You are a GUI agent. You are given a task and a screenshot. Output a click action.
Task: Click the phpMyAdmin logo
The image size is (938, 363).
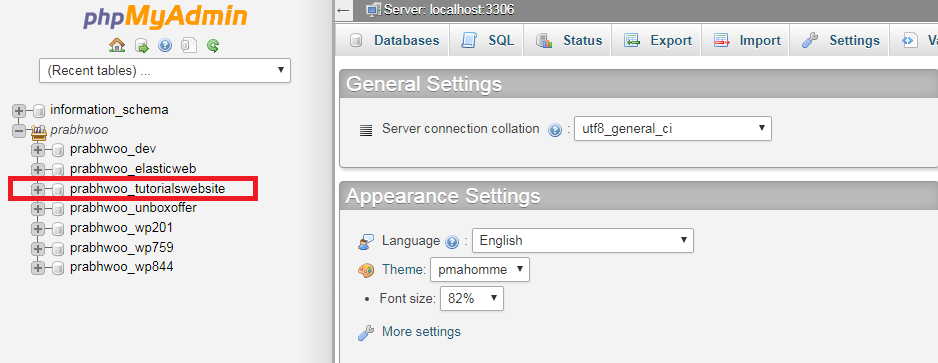pos(165,17)
